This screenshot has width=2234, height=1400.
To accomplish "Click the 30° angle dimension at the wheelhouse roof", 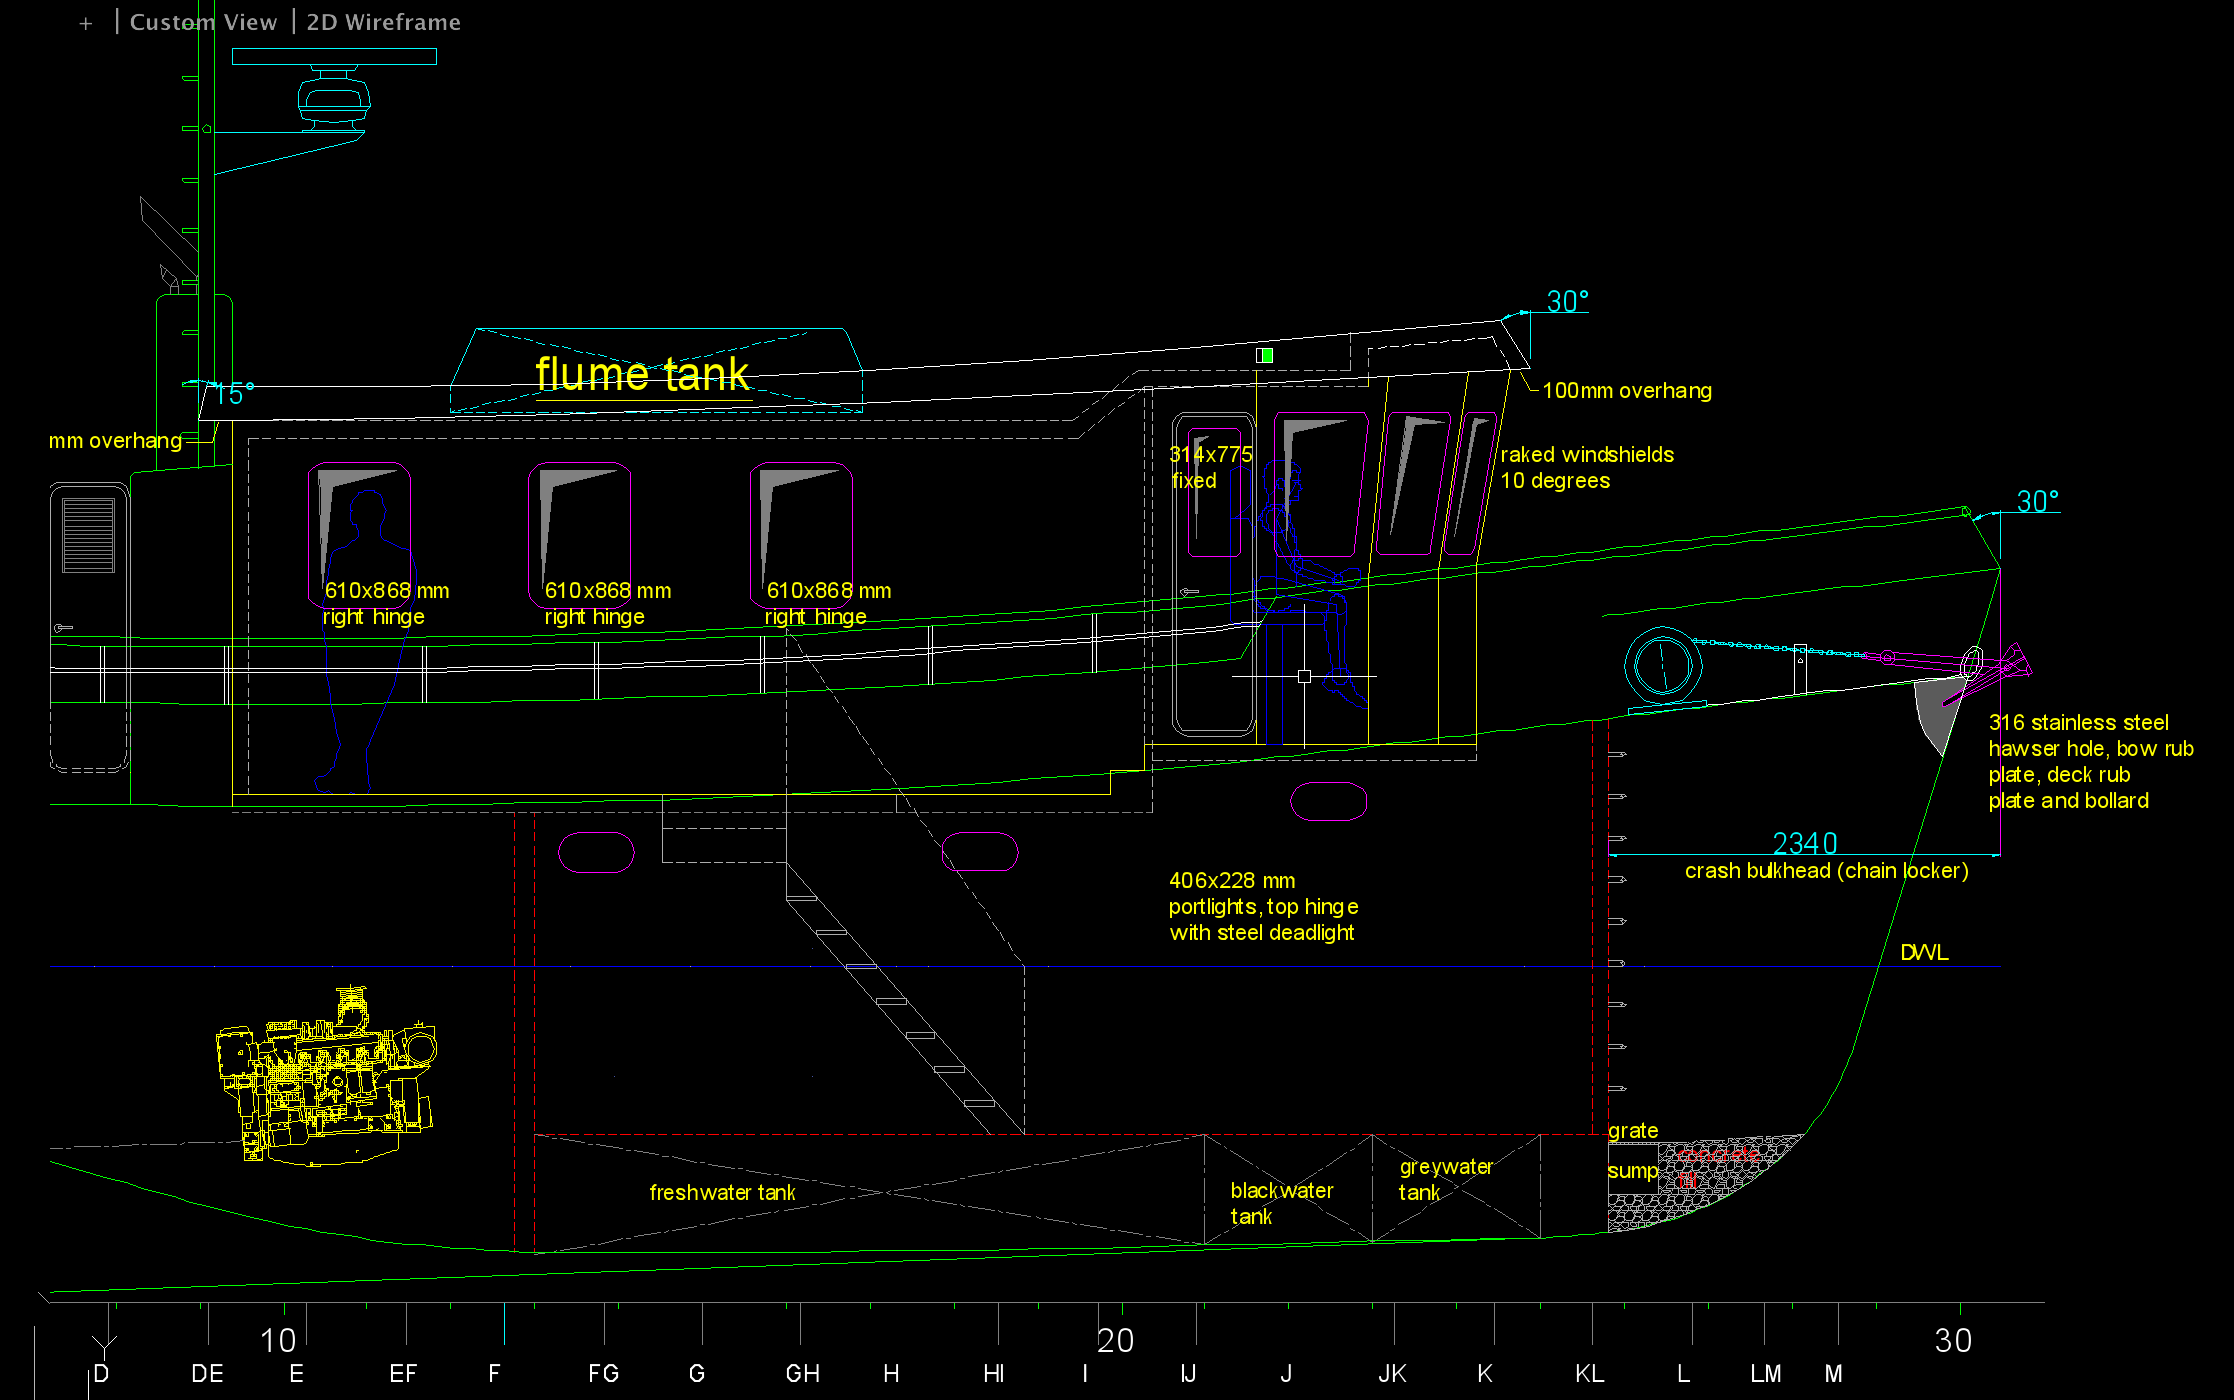I will [1567, 301].
